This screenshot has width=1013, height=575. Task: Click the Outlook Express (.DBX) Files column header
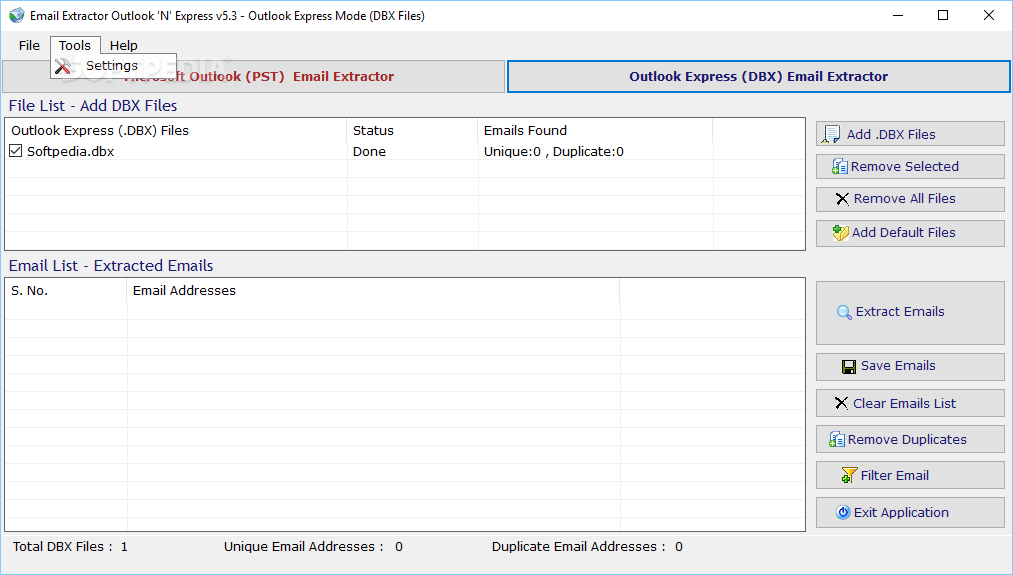pyautogui.click(x=176, y=131)
